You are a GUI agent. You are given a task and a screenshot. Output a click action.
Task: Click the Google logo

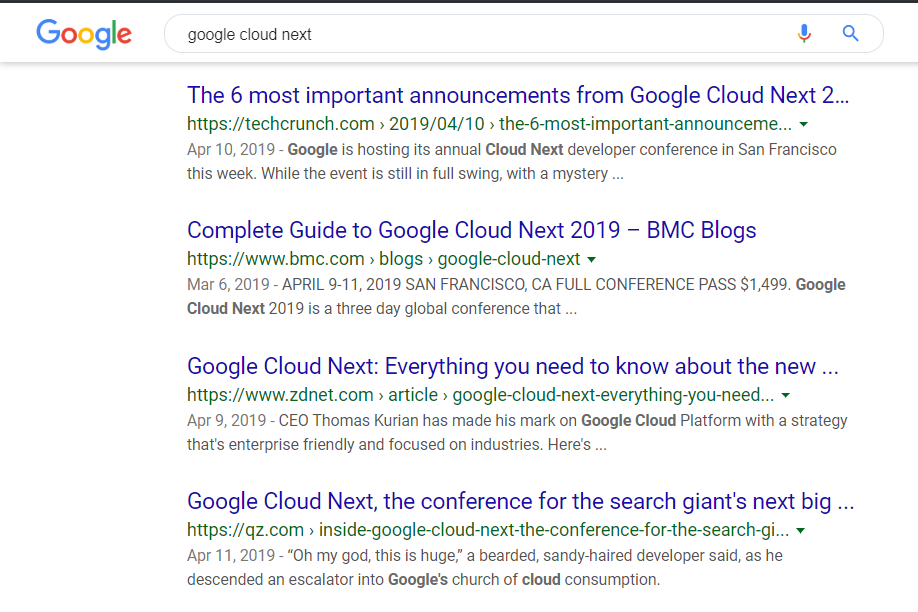pos(84,33)
